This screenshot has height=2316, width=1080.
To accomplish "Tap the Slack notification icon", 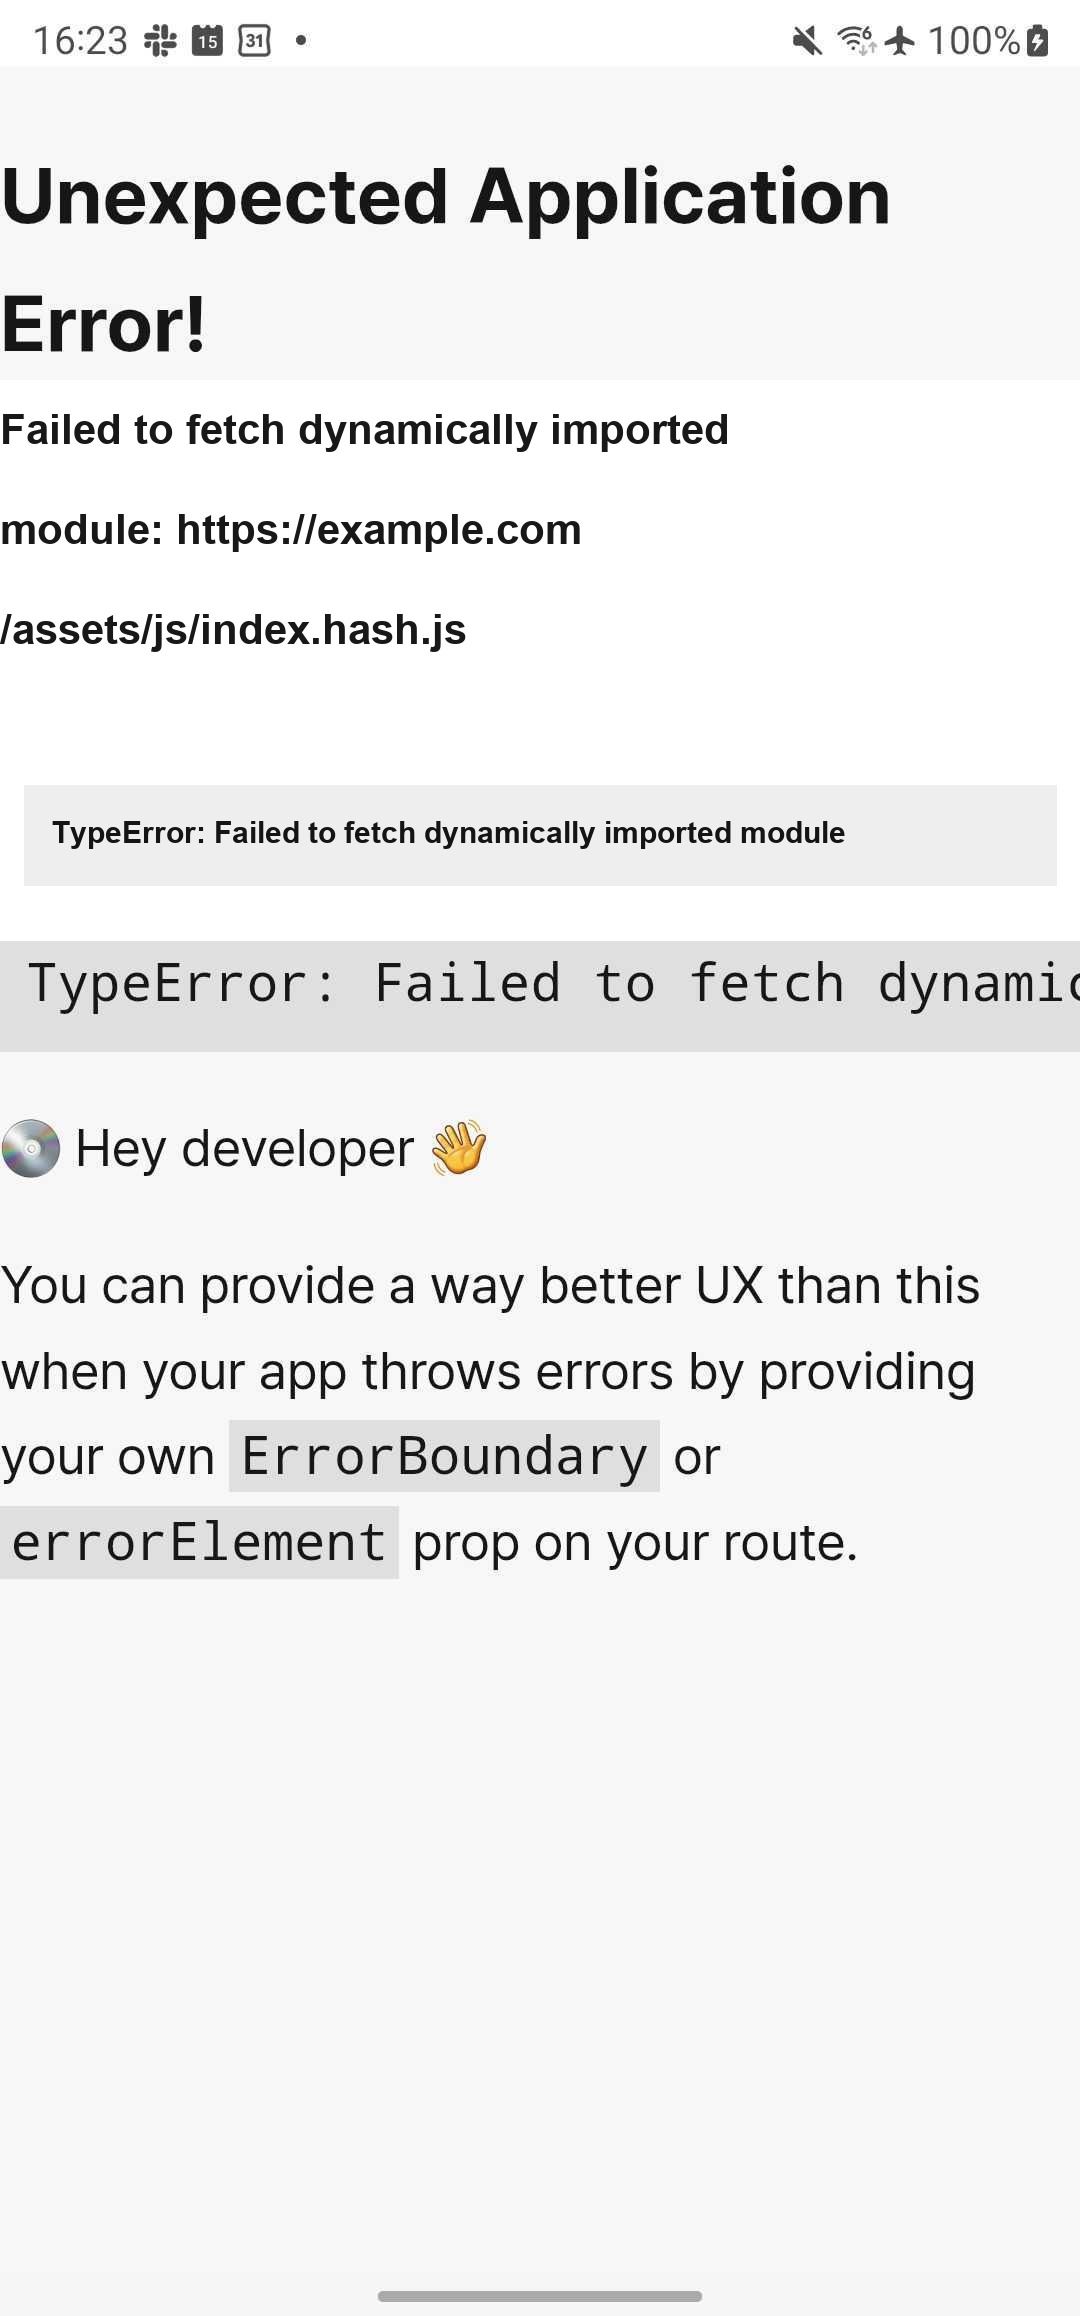I will [160, 41].
